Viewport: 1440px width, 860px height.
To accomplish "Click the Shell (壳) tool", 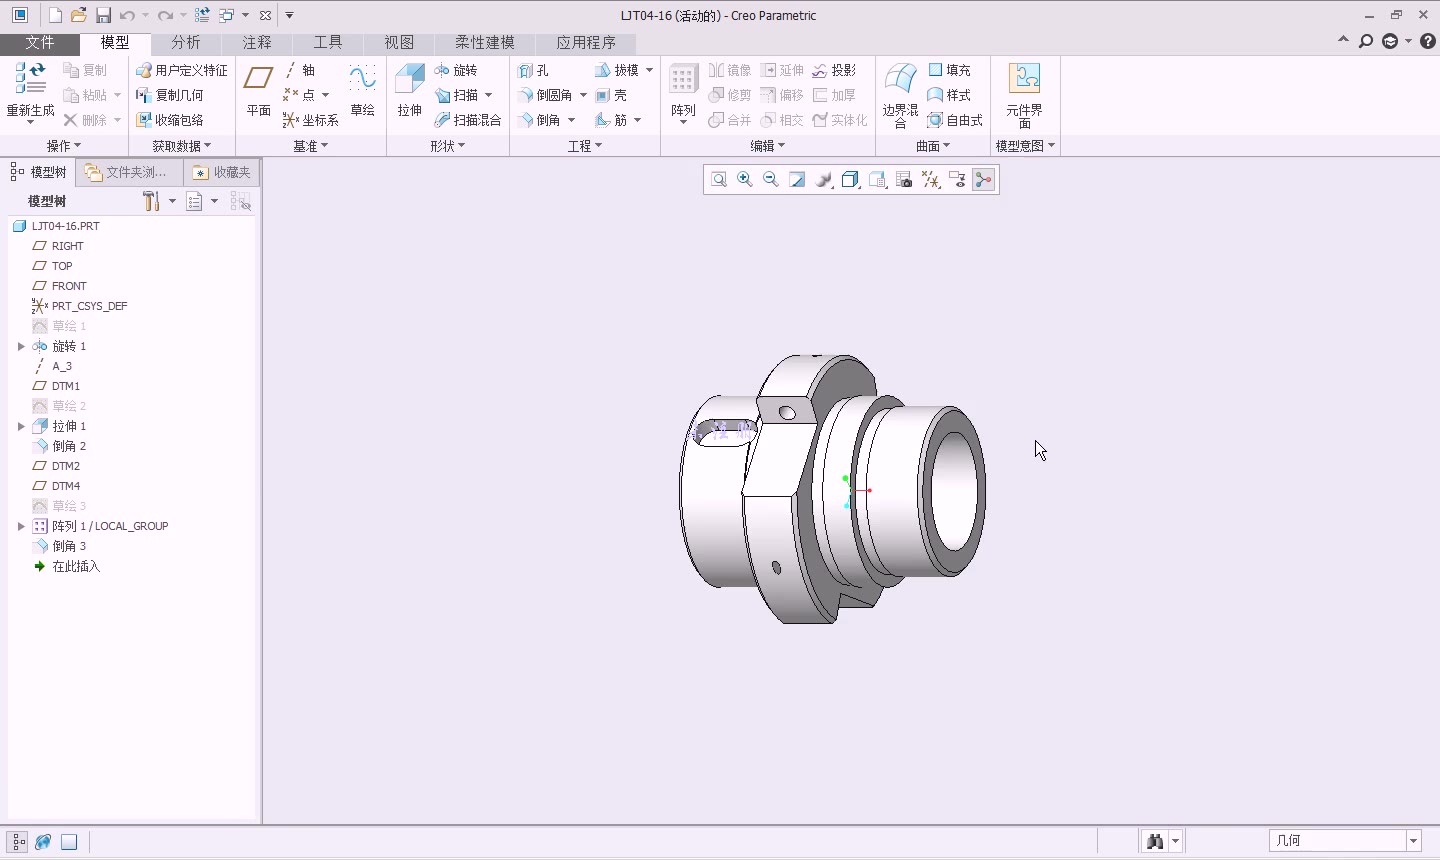I will (x=611, y=95).
